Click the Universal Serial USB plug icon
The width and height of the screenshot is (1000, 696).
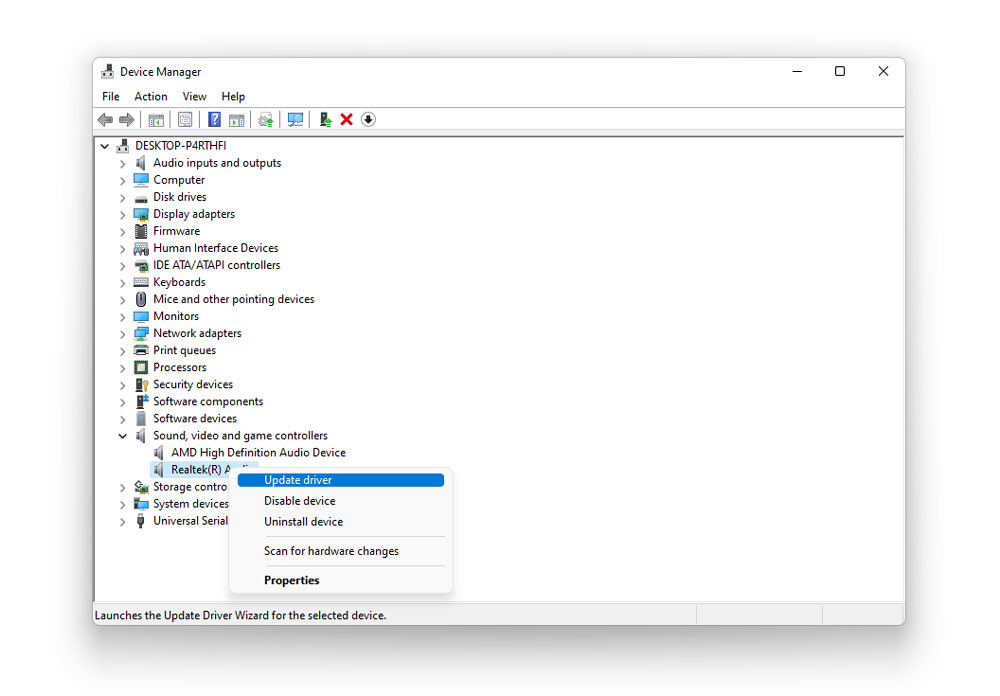141,521
